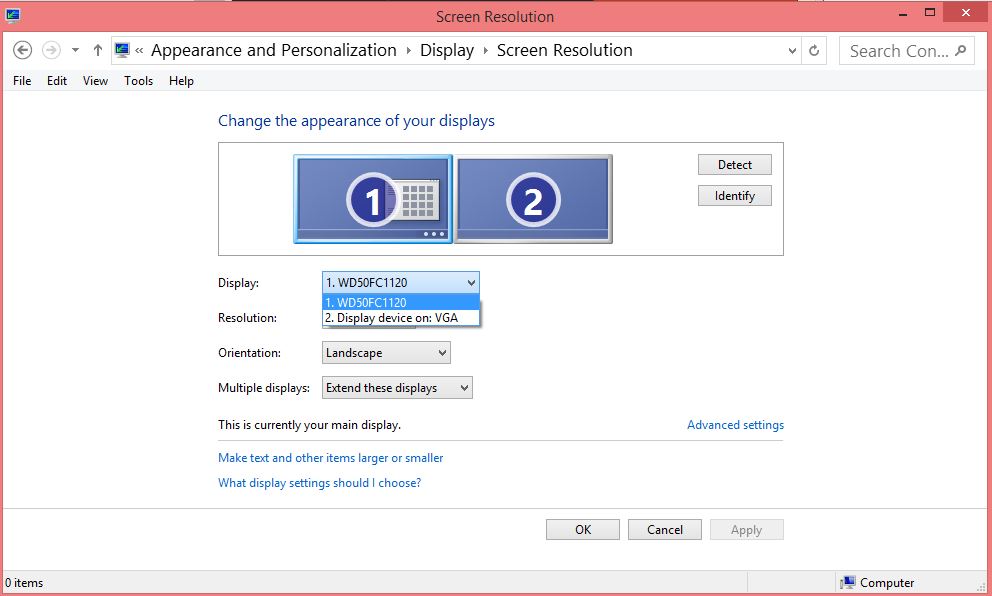Click the Screen Resolution icon in the address bar
This screenshot has width=992, height=596.
[x=121, y=48]
